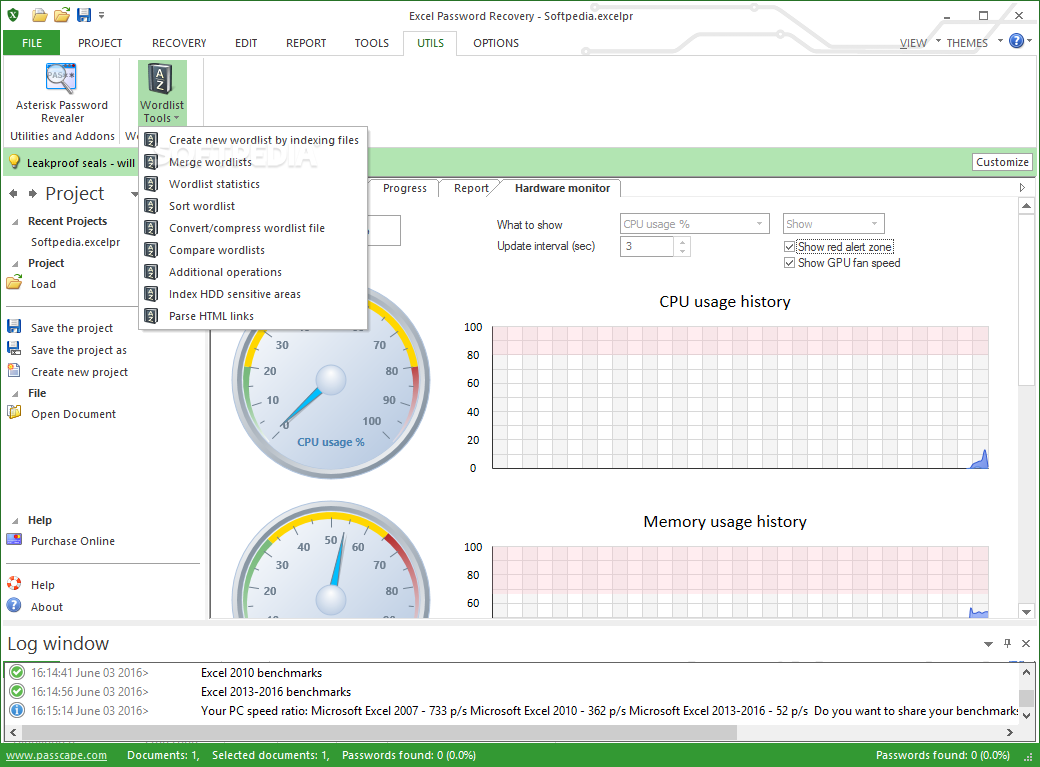This screenshot has height=767, width=1040.
Task: Click the Update interval input field
Action: (647, 246)
